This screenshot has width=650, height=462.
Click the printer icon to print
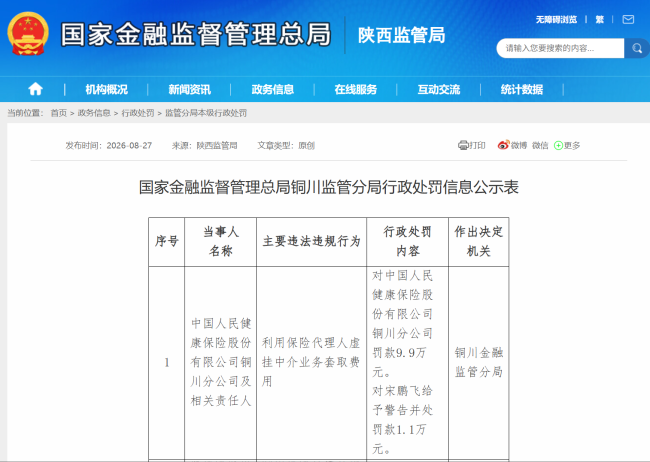click(x=463, y=145)
